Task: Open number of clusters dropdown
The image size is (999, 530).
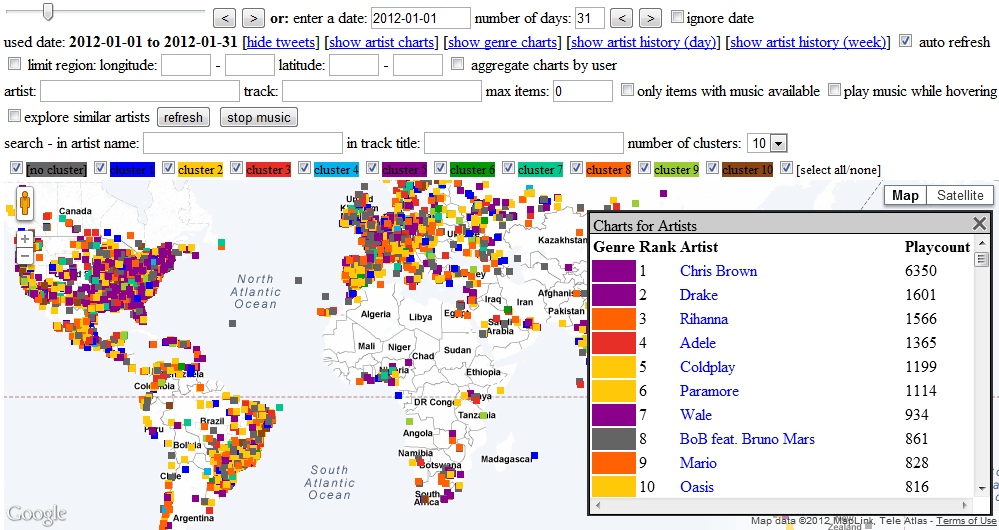Action: (768, 143)
